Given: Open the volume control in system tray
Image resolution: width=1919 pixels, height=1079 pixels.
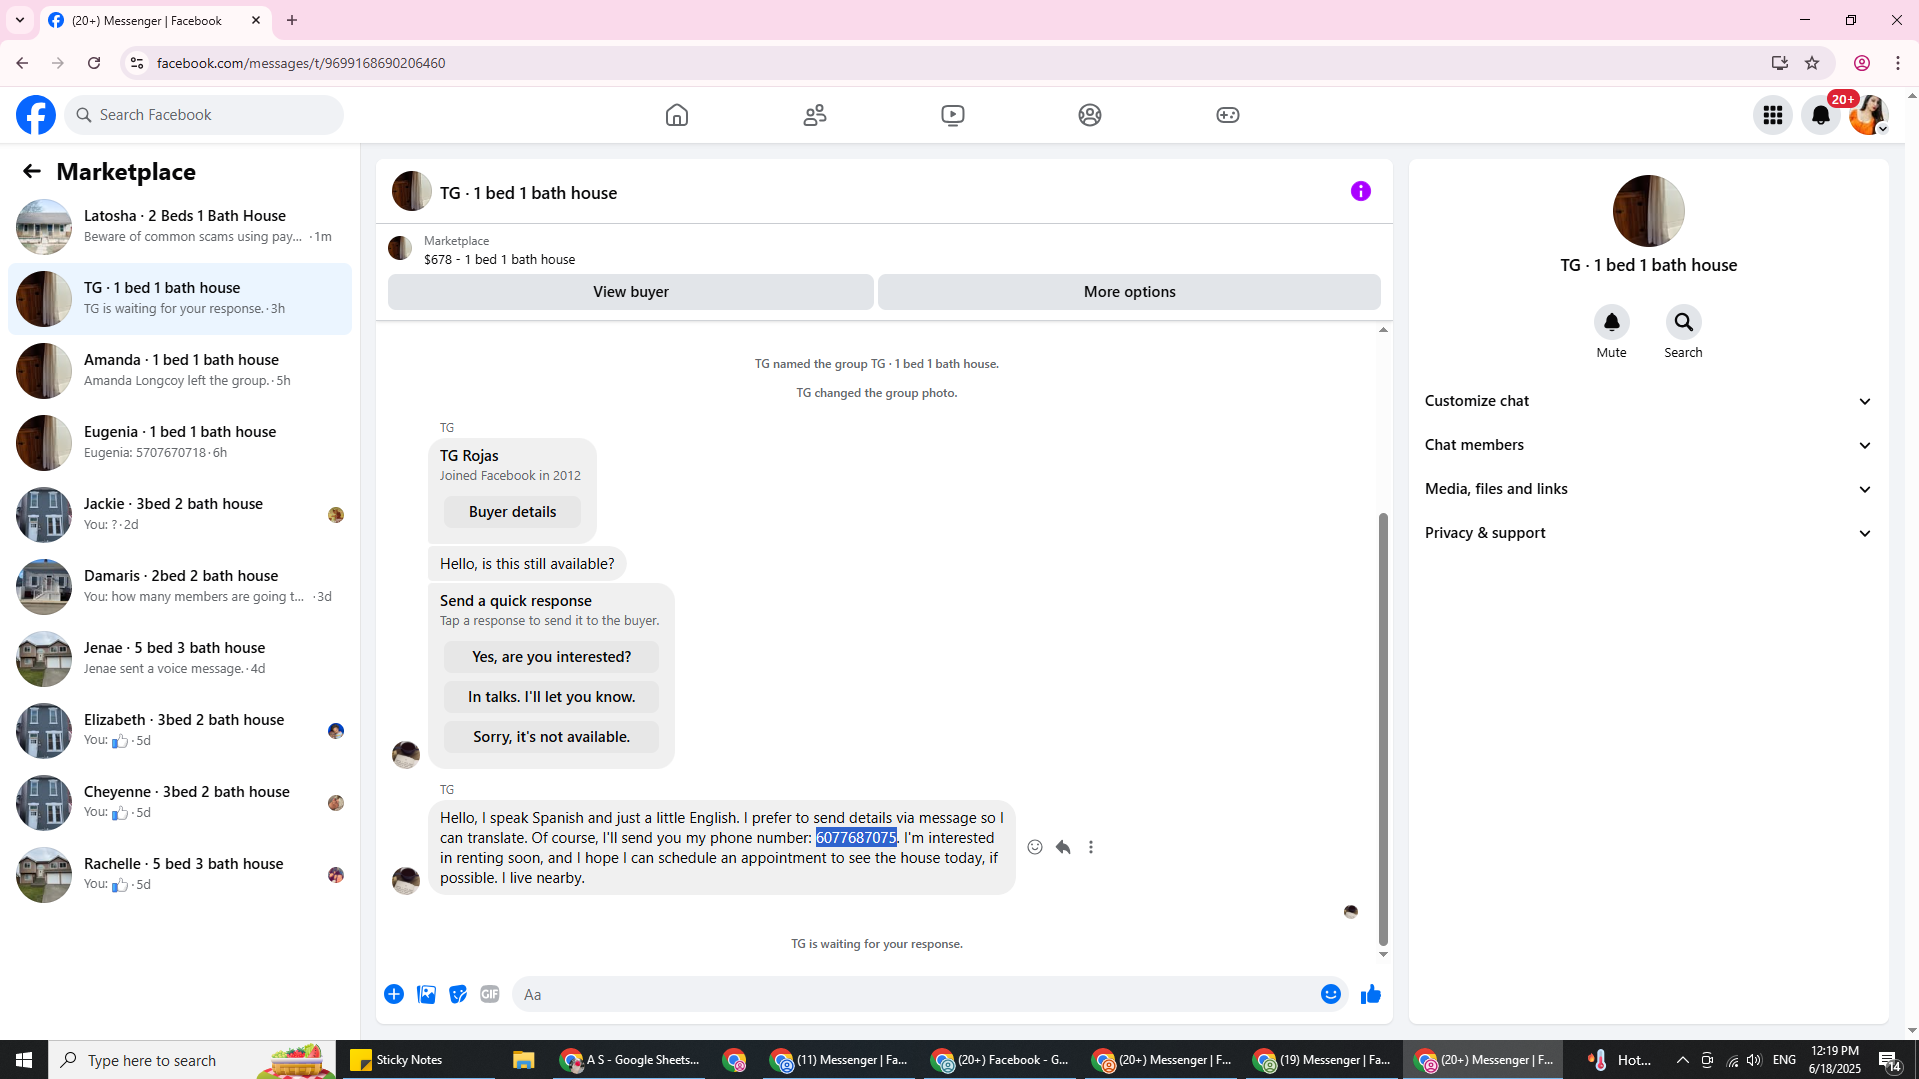Looking at the screenshot, I should (1754, 1060).
